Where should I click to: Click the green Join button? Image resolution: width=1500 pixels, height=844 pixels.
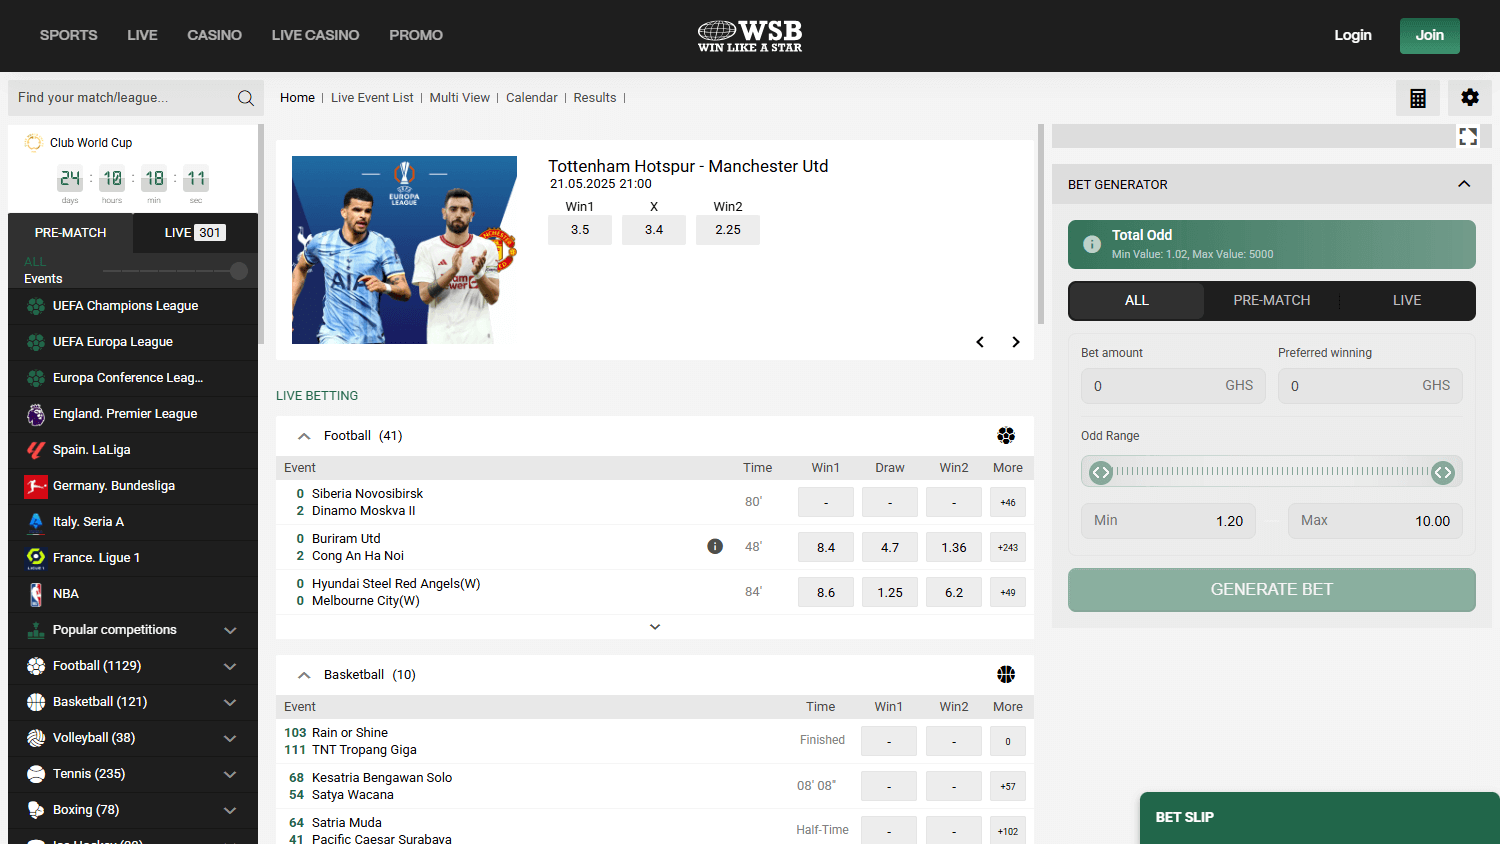click(x=1429, y=35)
